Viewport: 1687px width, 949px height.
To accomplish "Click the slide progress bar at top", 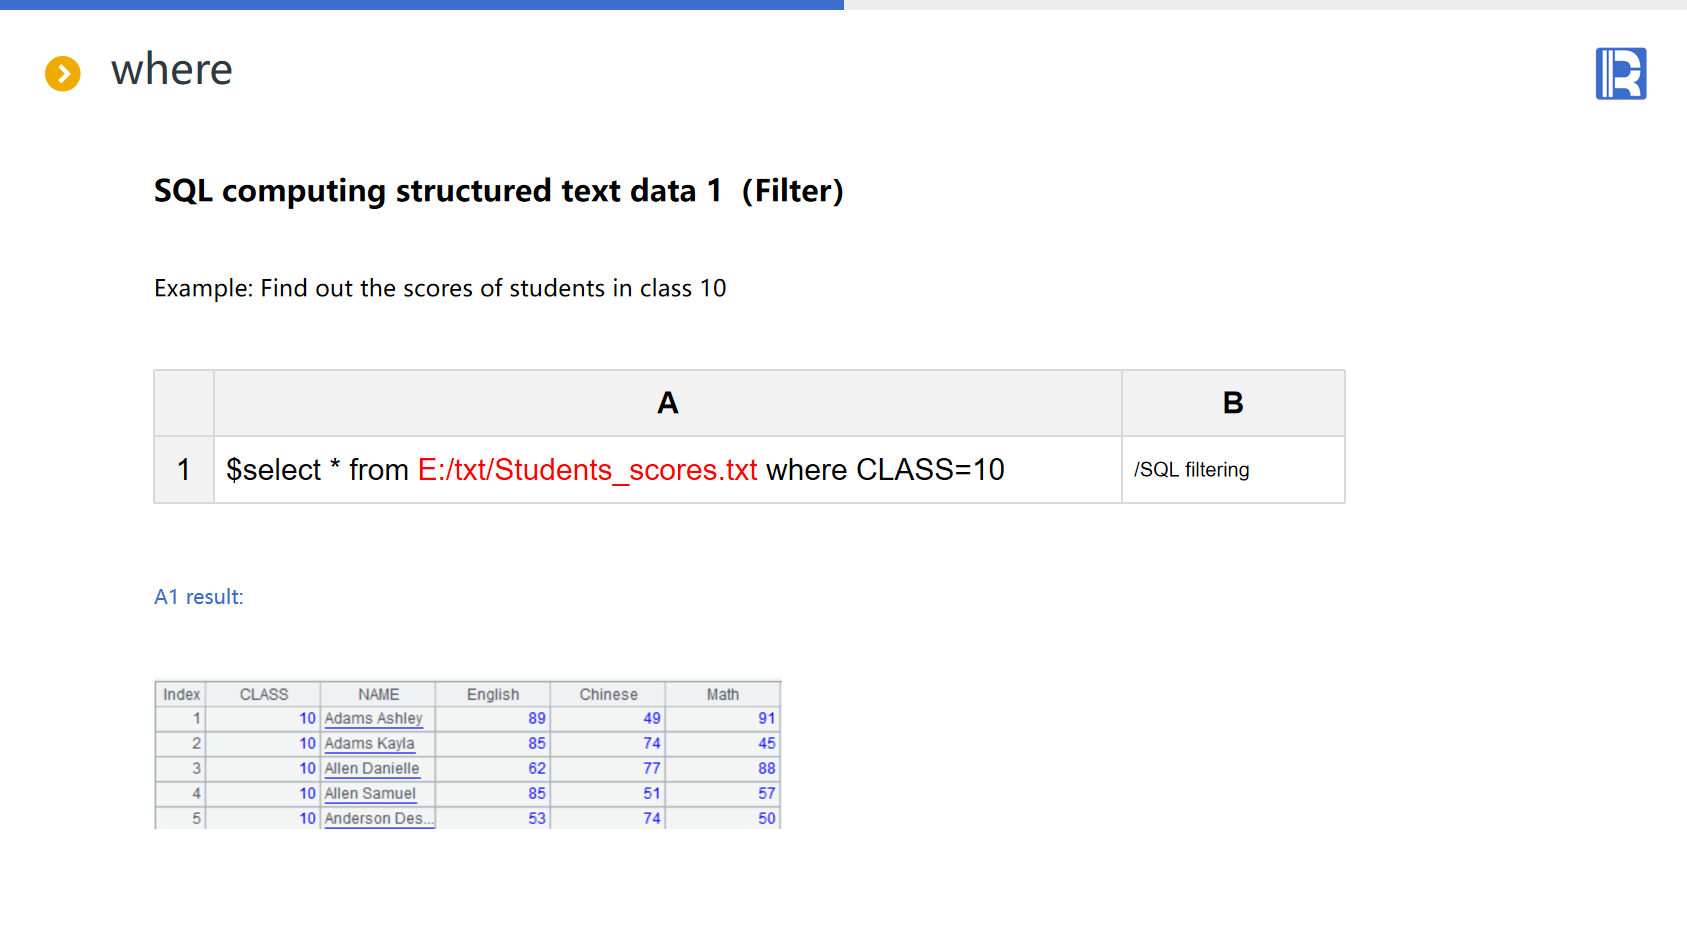I will tap(422, 5).
